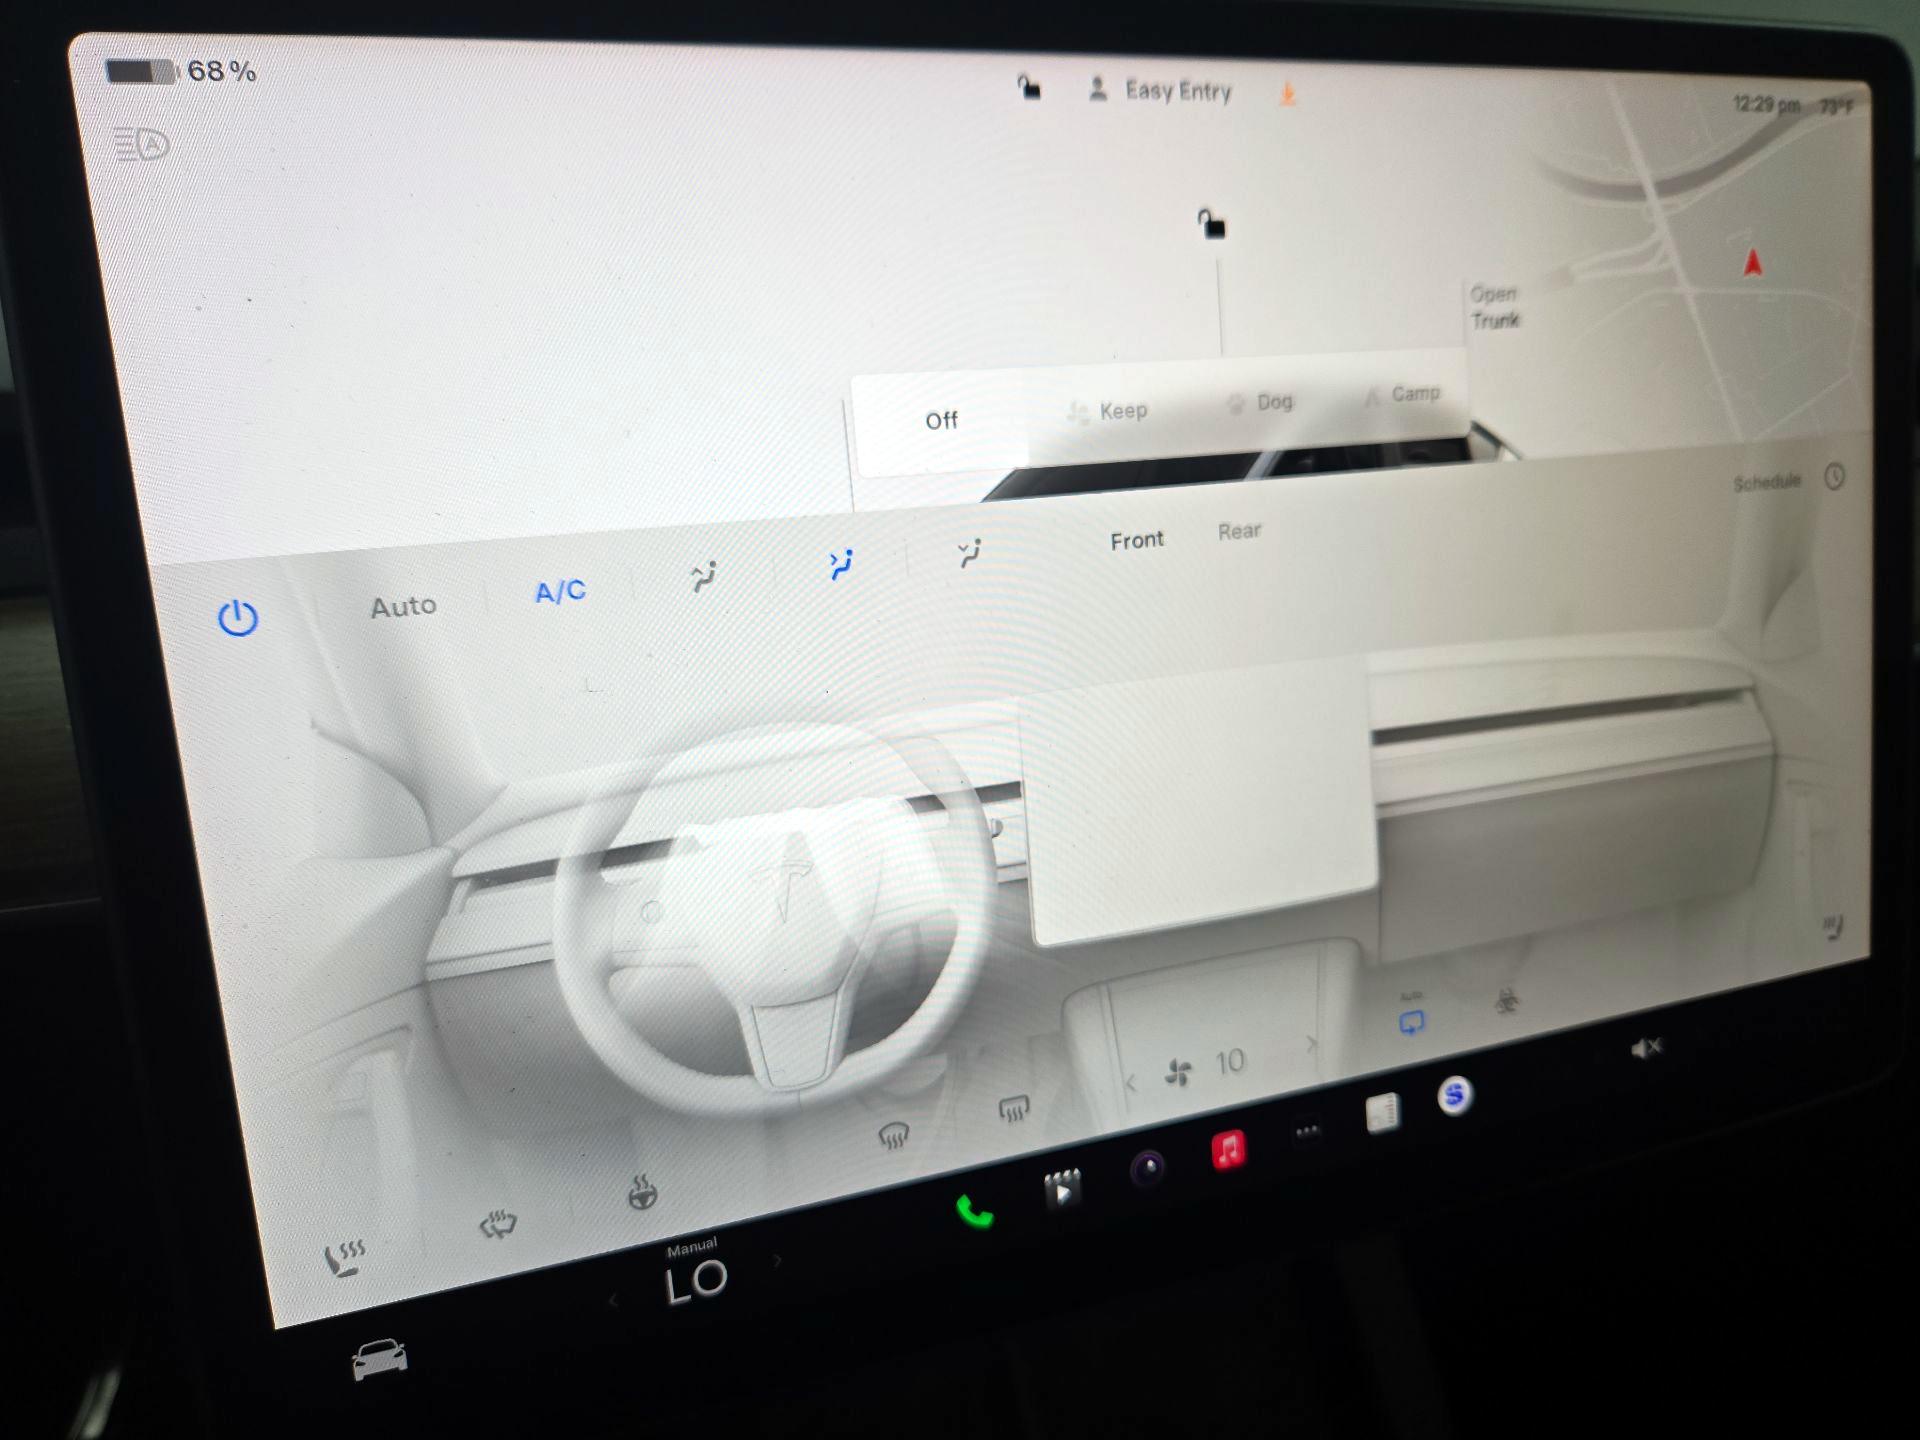The width and height of the screenshot is (1920, 1440).
Task: Raise temperature with arrow right of LO
Action: pyautogui.click(x=777, y=1261)
